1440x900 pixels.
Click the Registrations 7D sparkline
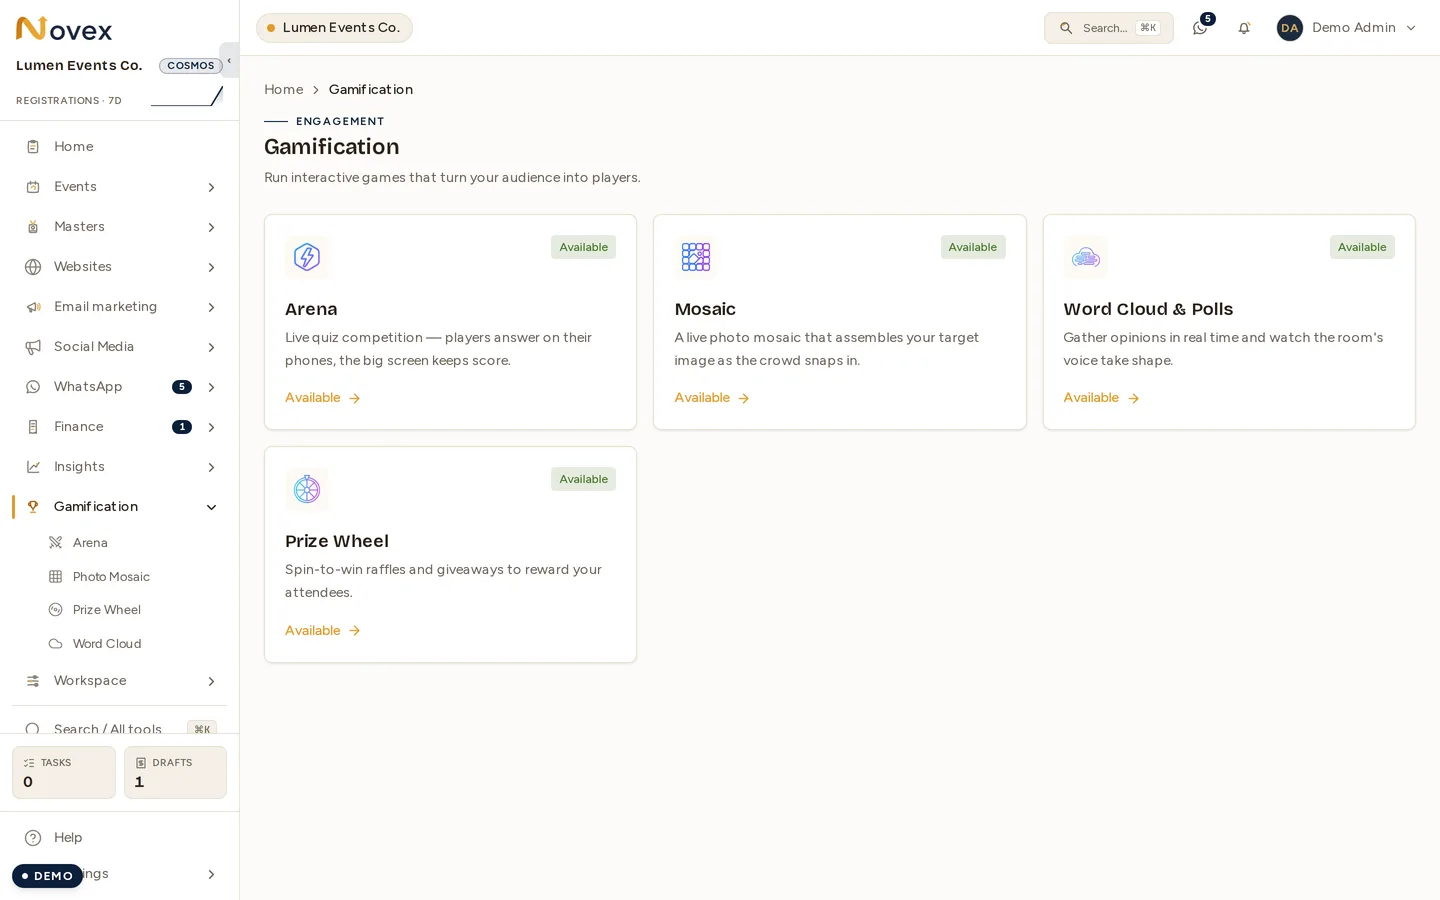[187, 96]
